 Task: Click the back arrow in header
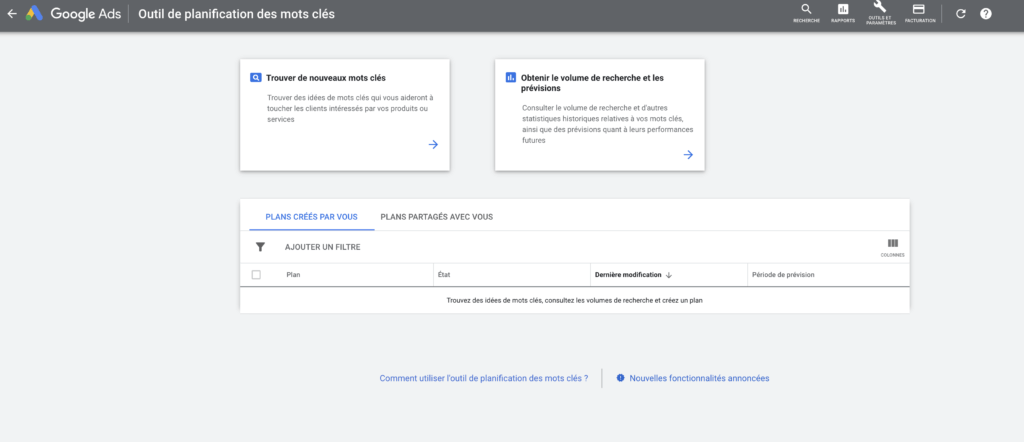click(12, 14)
